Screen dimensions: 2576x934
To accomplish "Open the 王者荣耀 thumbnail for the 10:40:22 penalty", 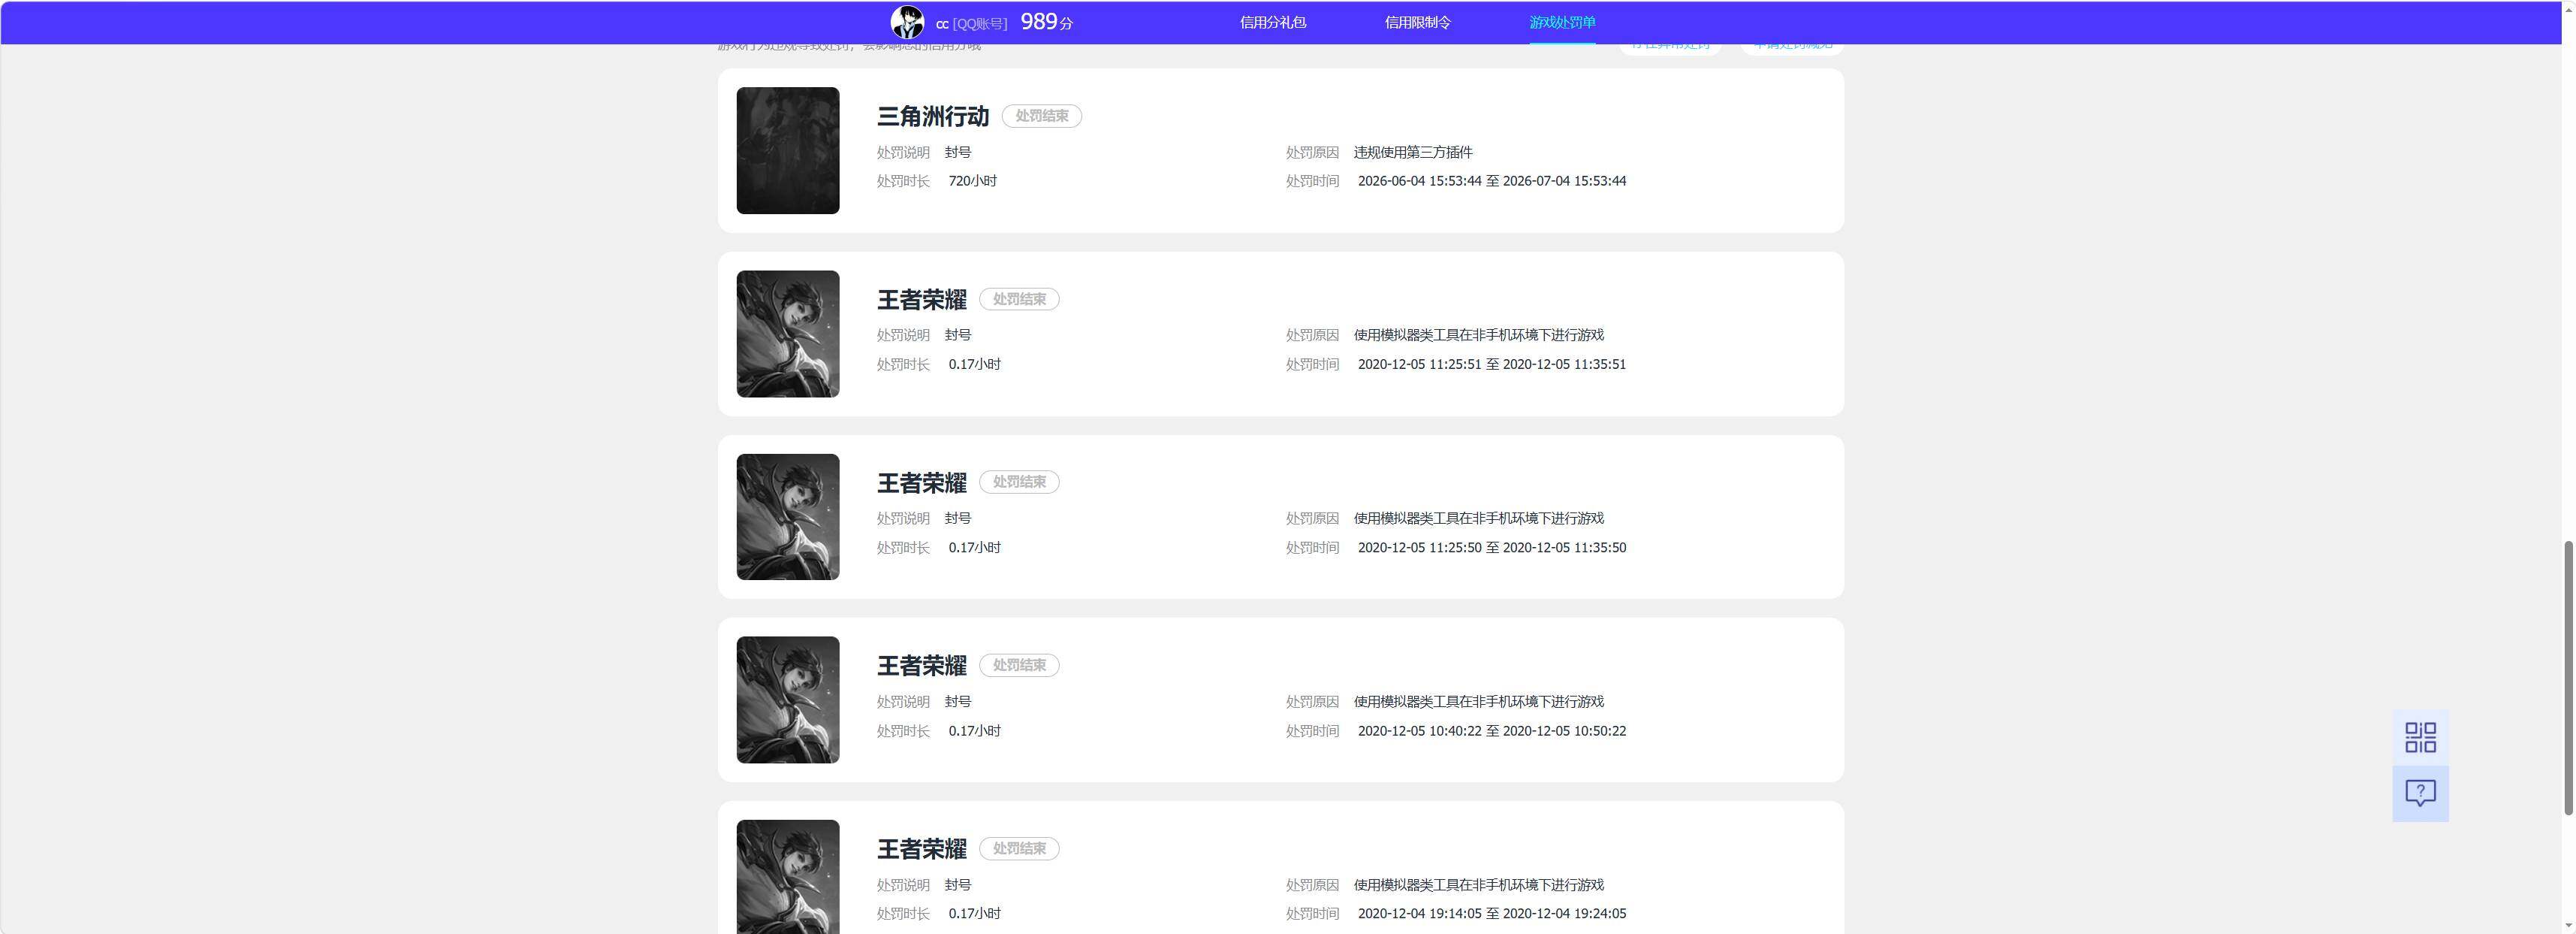I will pyautogui.click(x=788, y=700).
